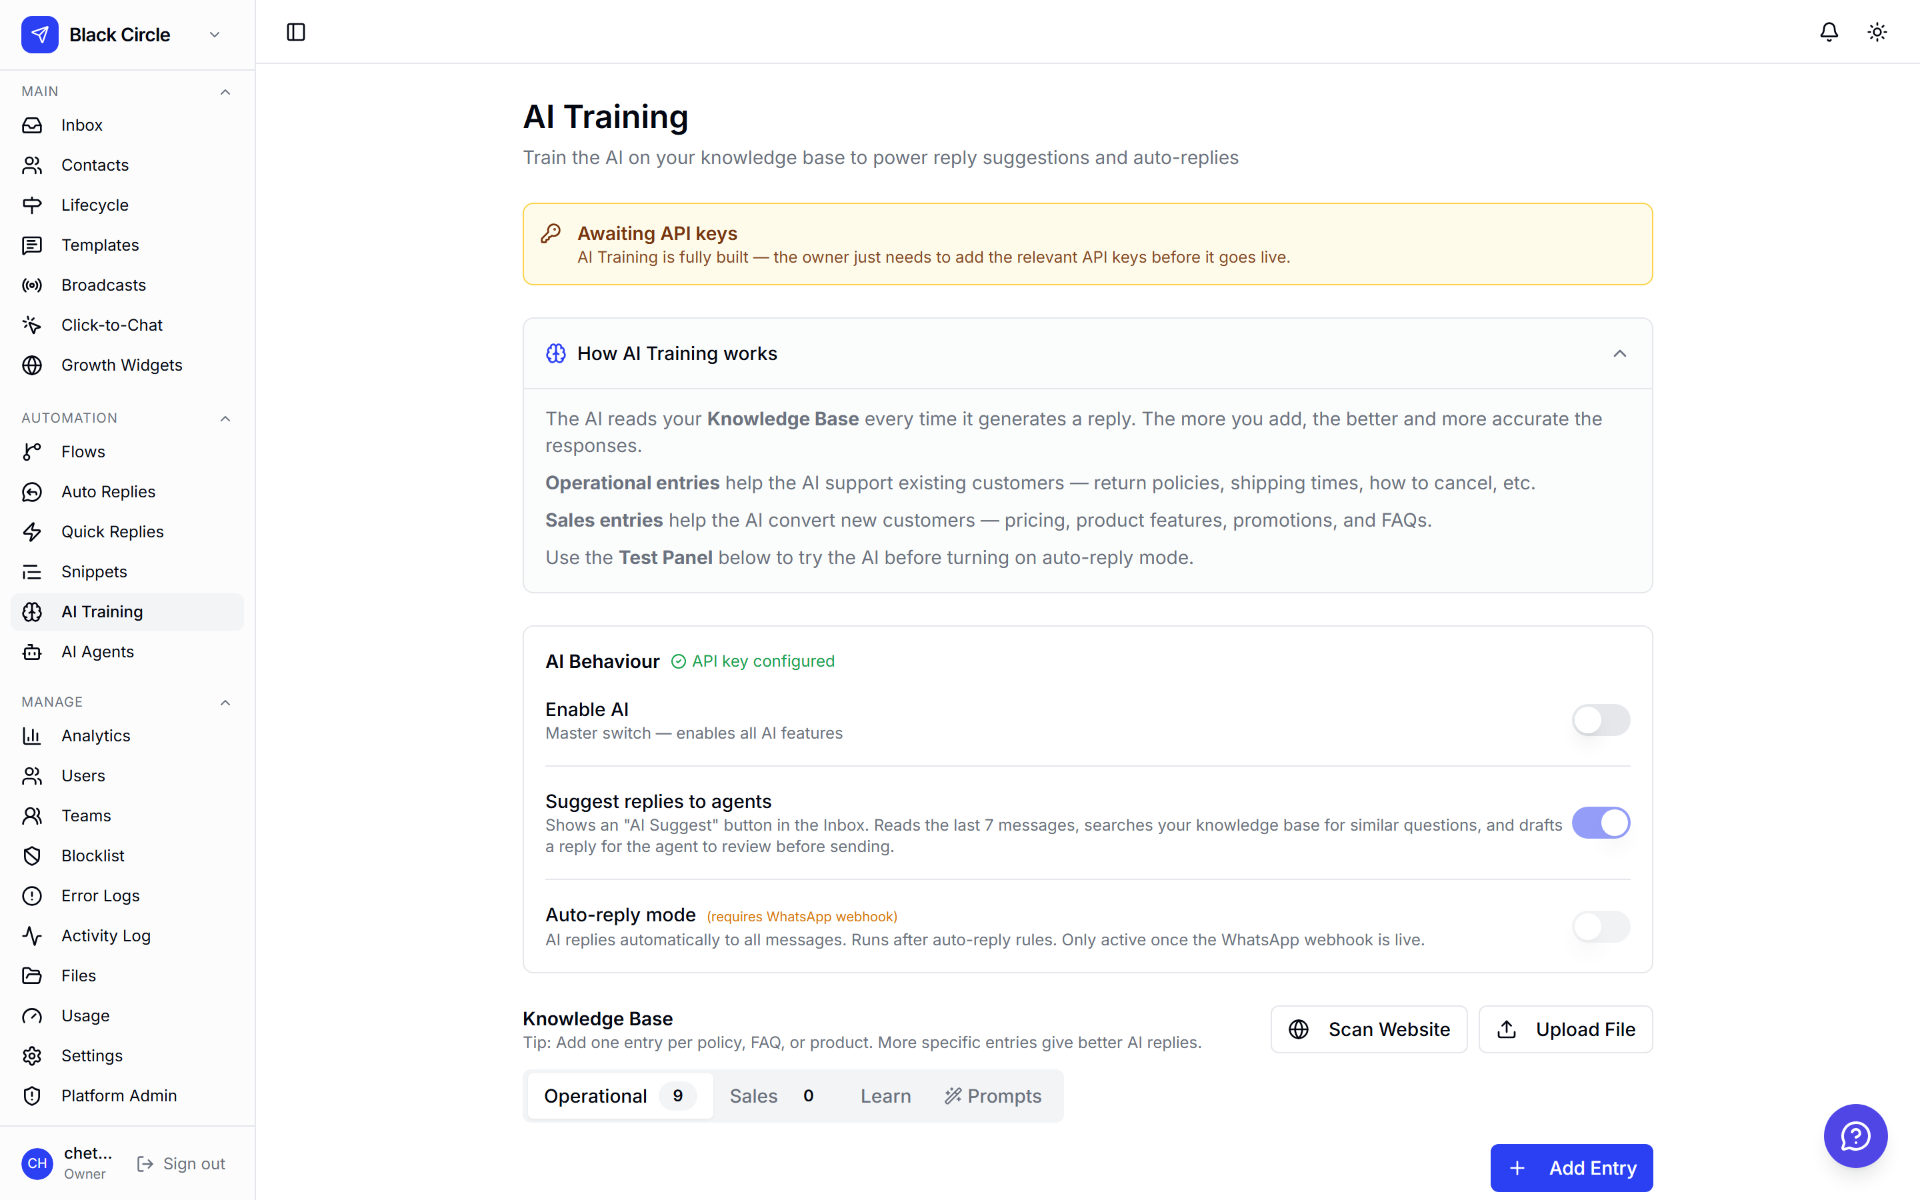
Task: Open the Inbox sidebar icon
Action: (32, 125)
